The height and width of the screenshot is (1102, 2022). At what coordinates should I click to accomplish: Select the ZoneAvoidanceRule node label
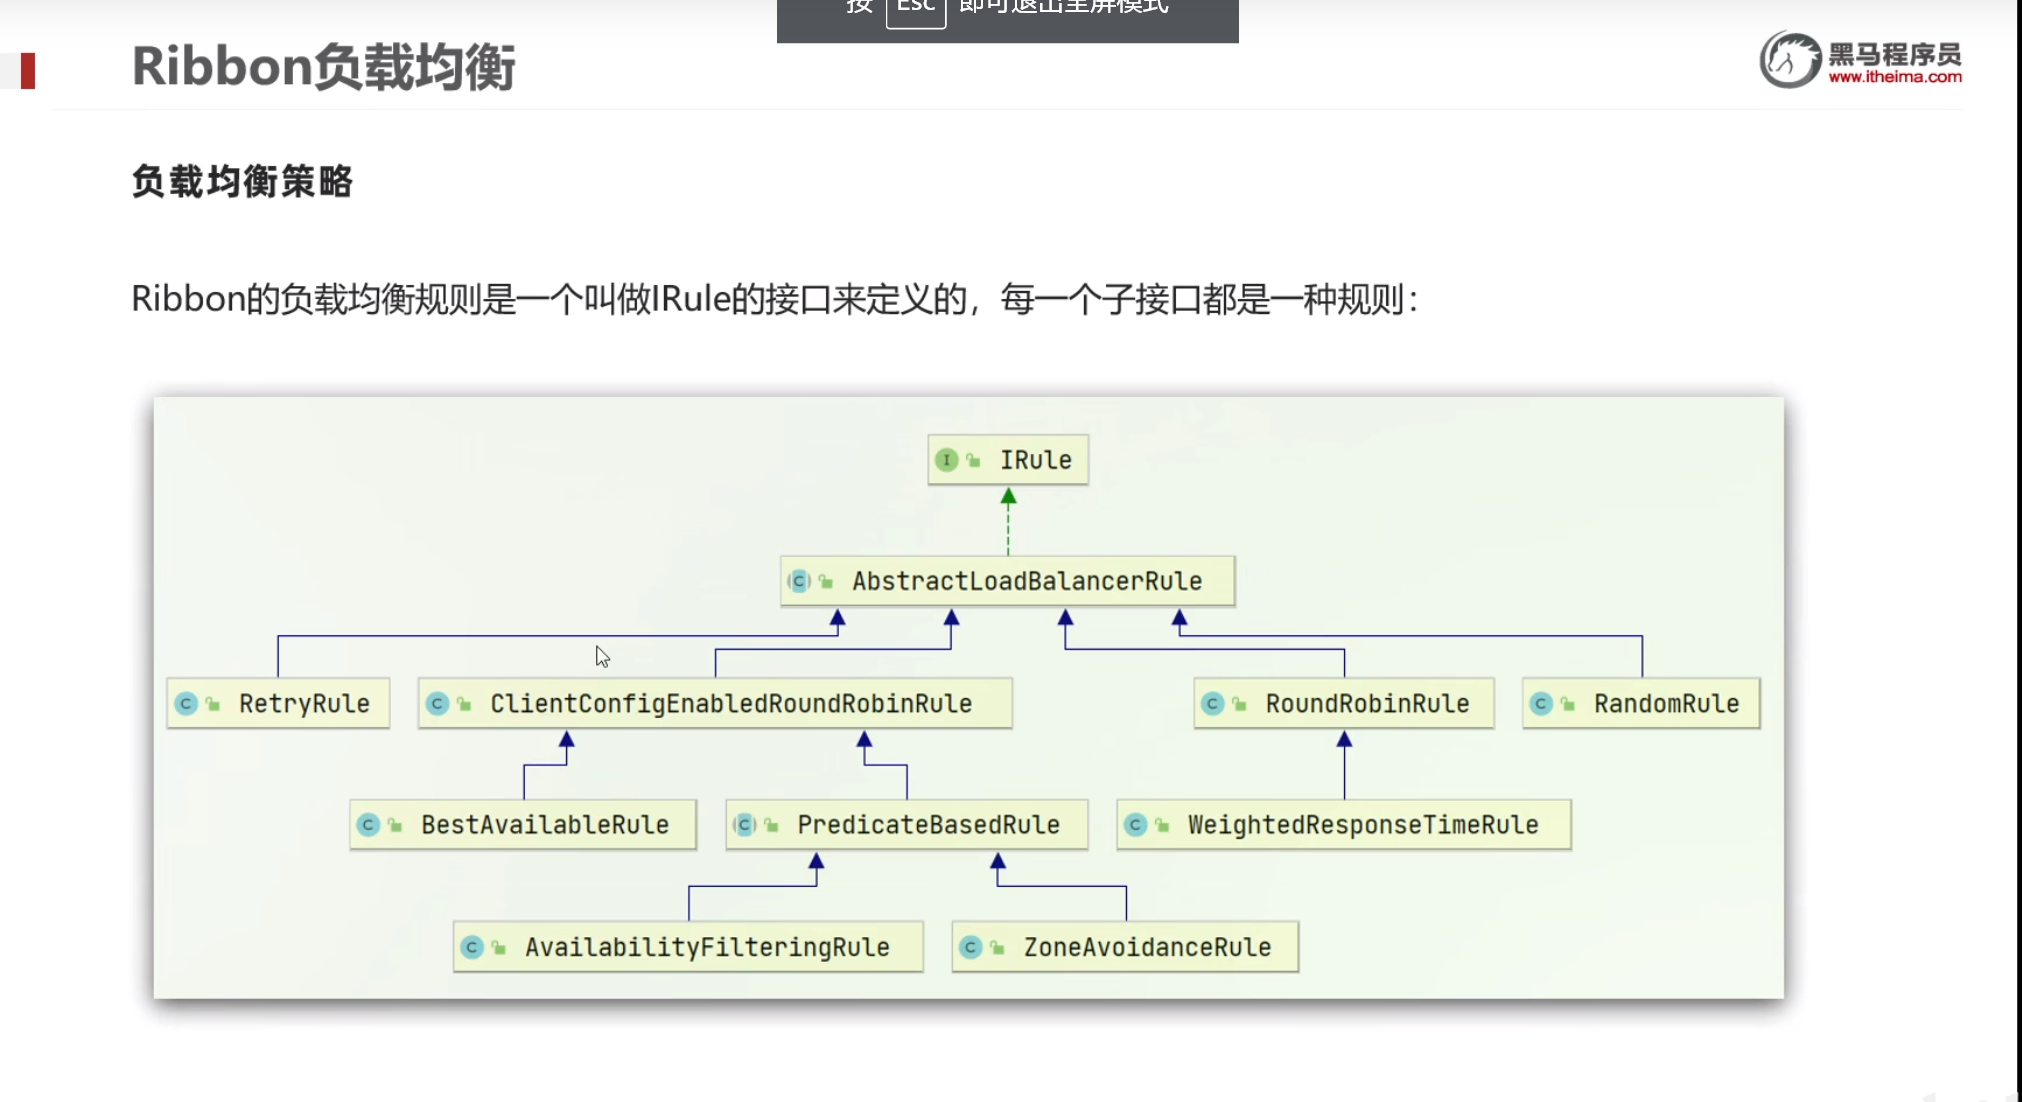click(1147, 947)
